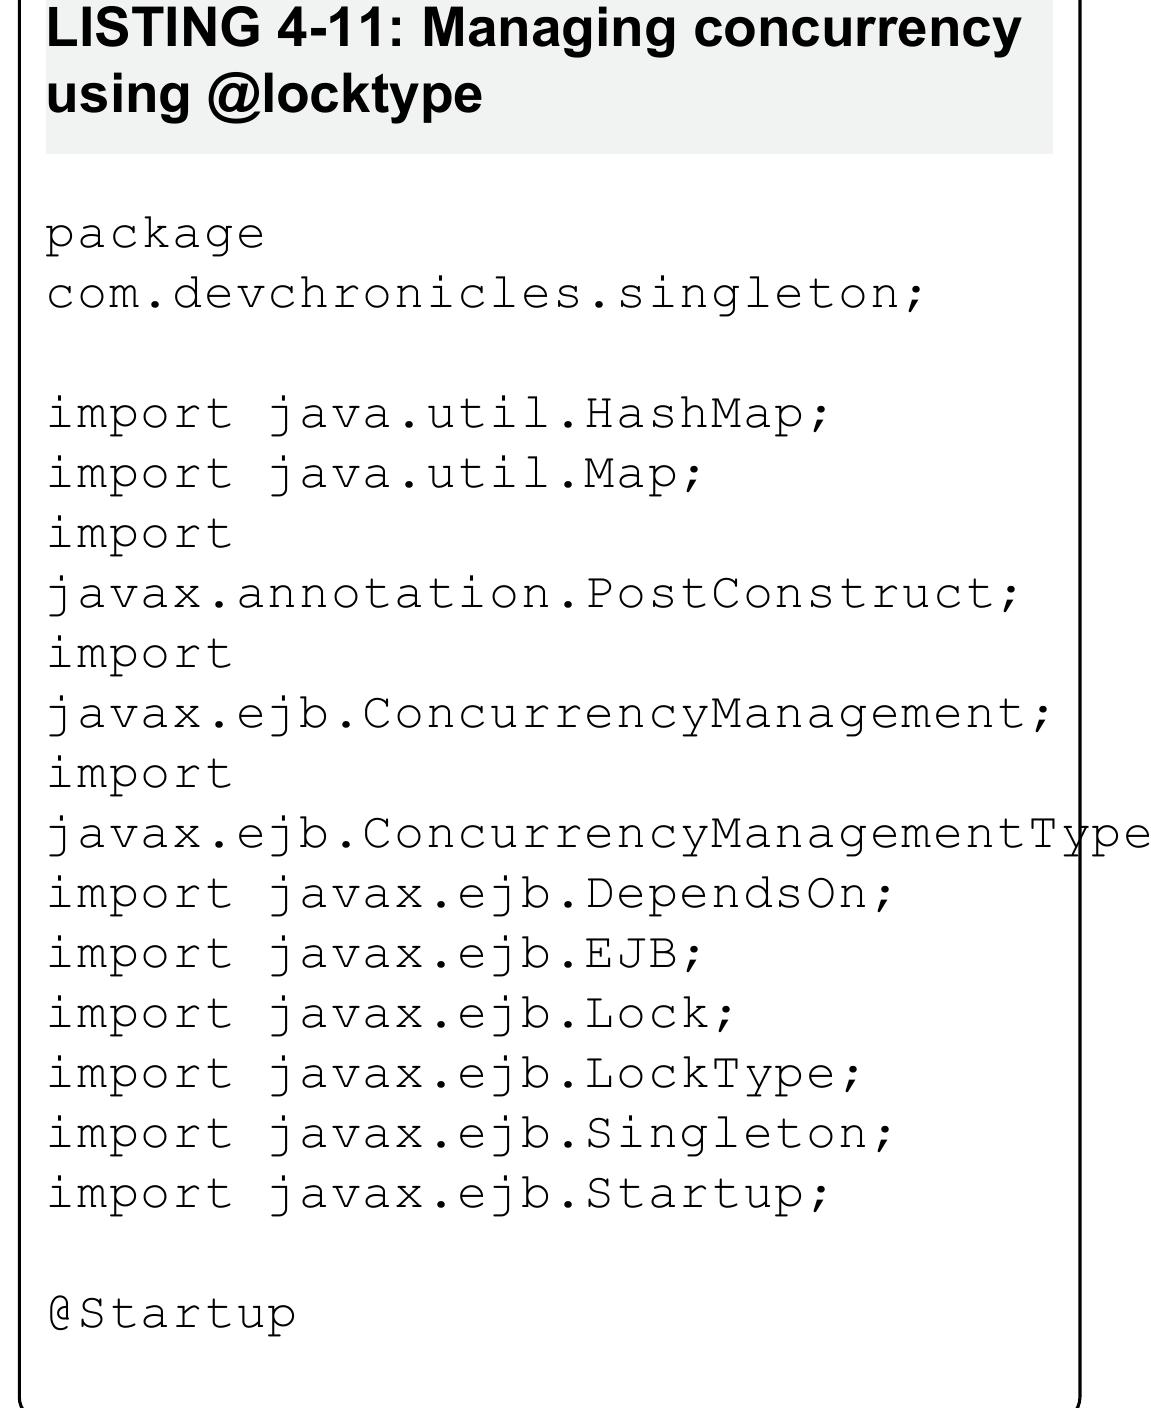Click the @Startup annotation
This screenshot has width=1151, height=1408.
(172, 1314)
